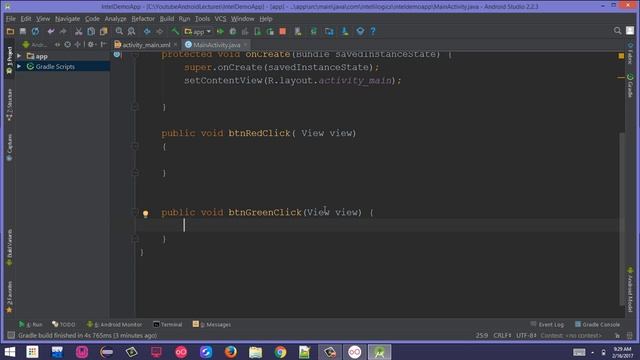Open the Terminal tool window

167,324
